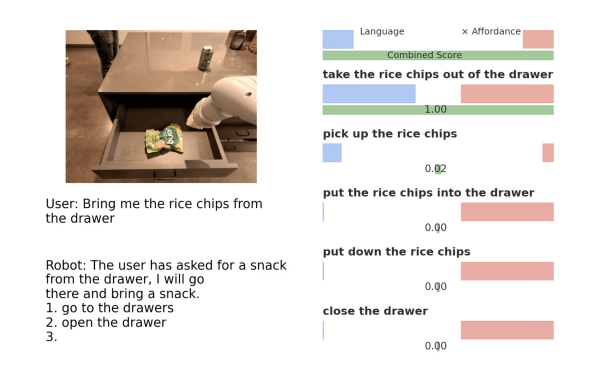Select 'pick up the rice chips' heading
596x392 pixels.
[x=390, y=134]
